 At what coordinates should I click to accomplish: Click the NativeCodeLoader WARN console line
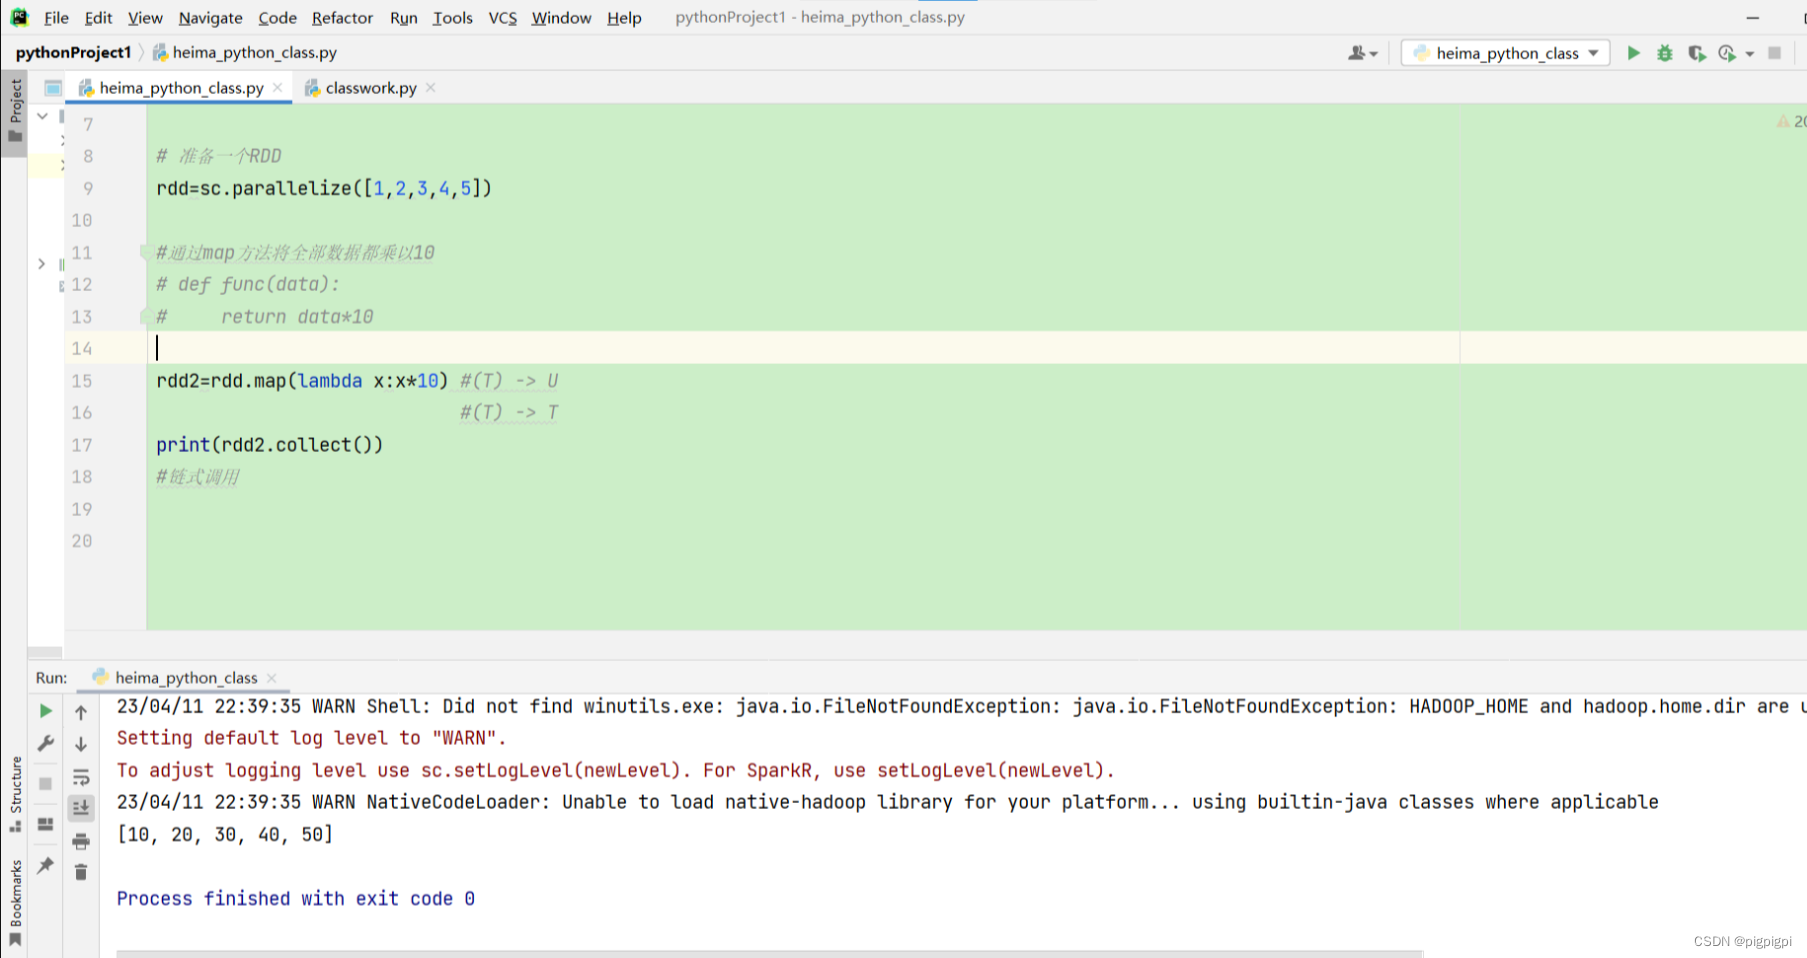887,802
